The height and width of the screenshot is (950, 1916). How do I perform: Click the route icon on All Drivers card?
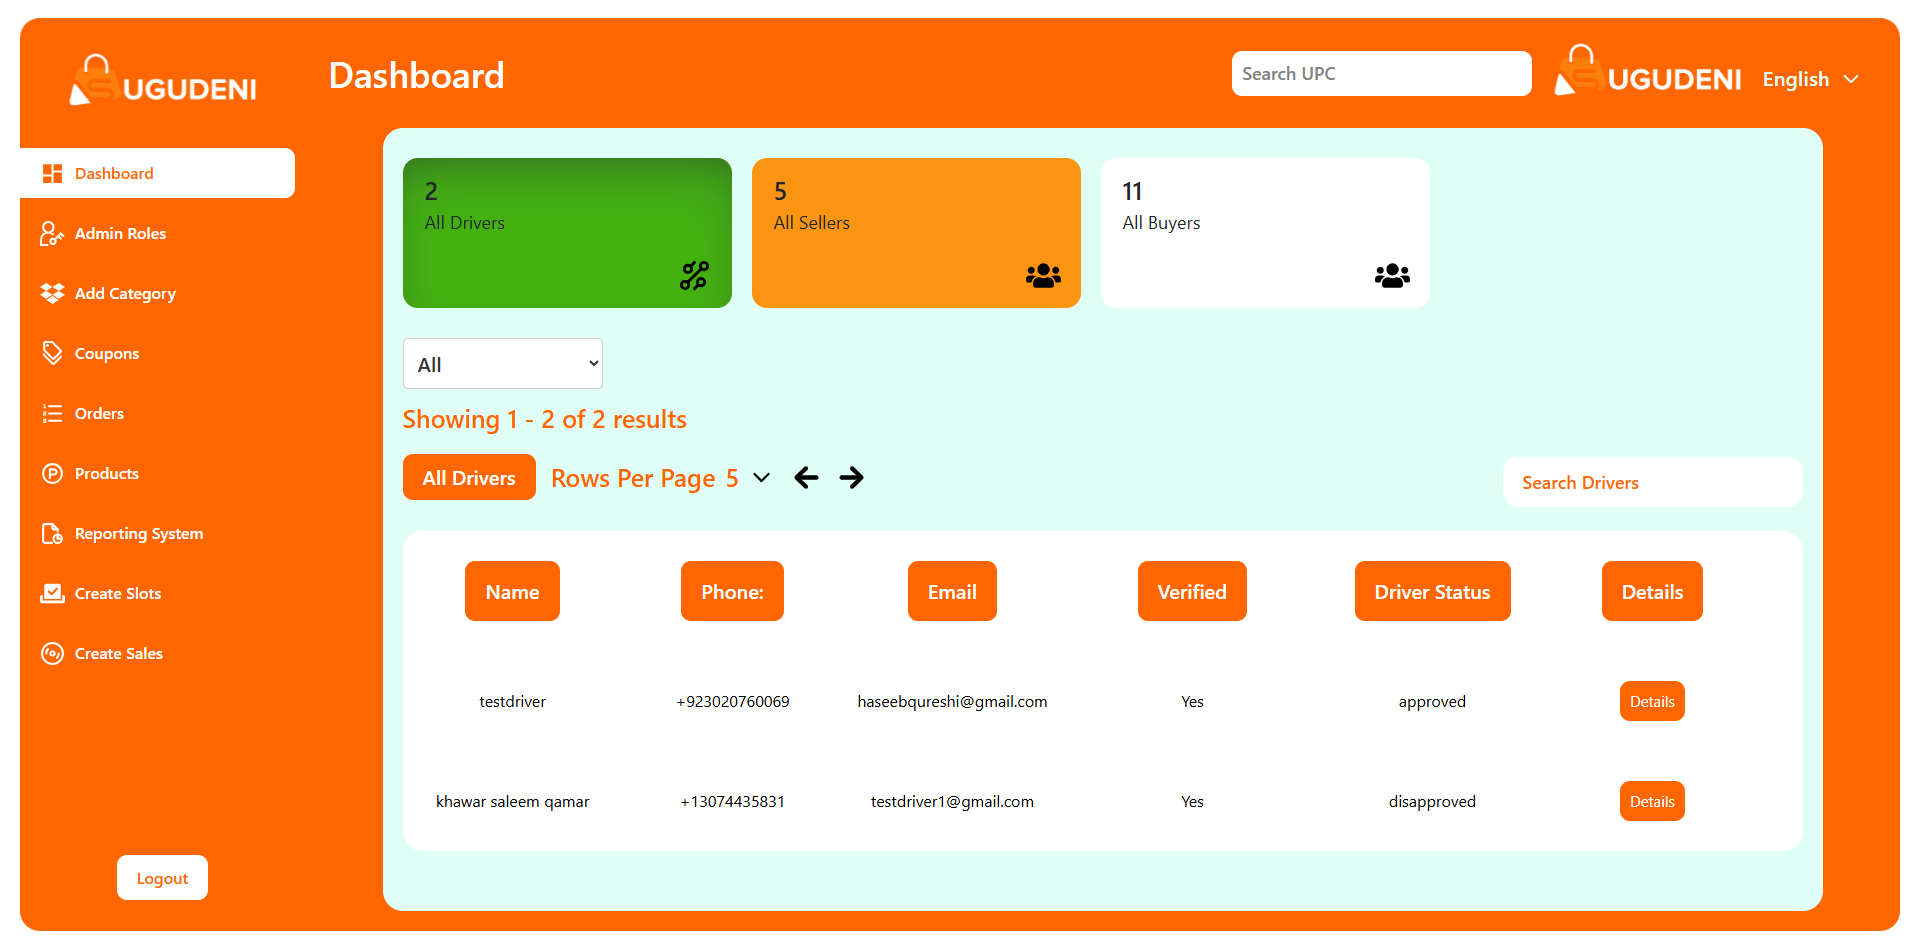click(694, 276)
